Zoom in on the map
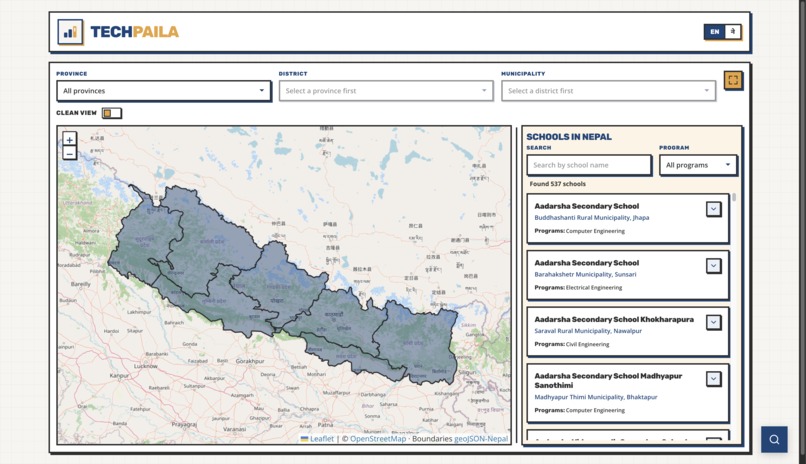The width and height of the screenshot is (806, 464). [69, 139]
